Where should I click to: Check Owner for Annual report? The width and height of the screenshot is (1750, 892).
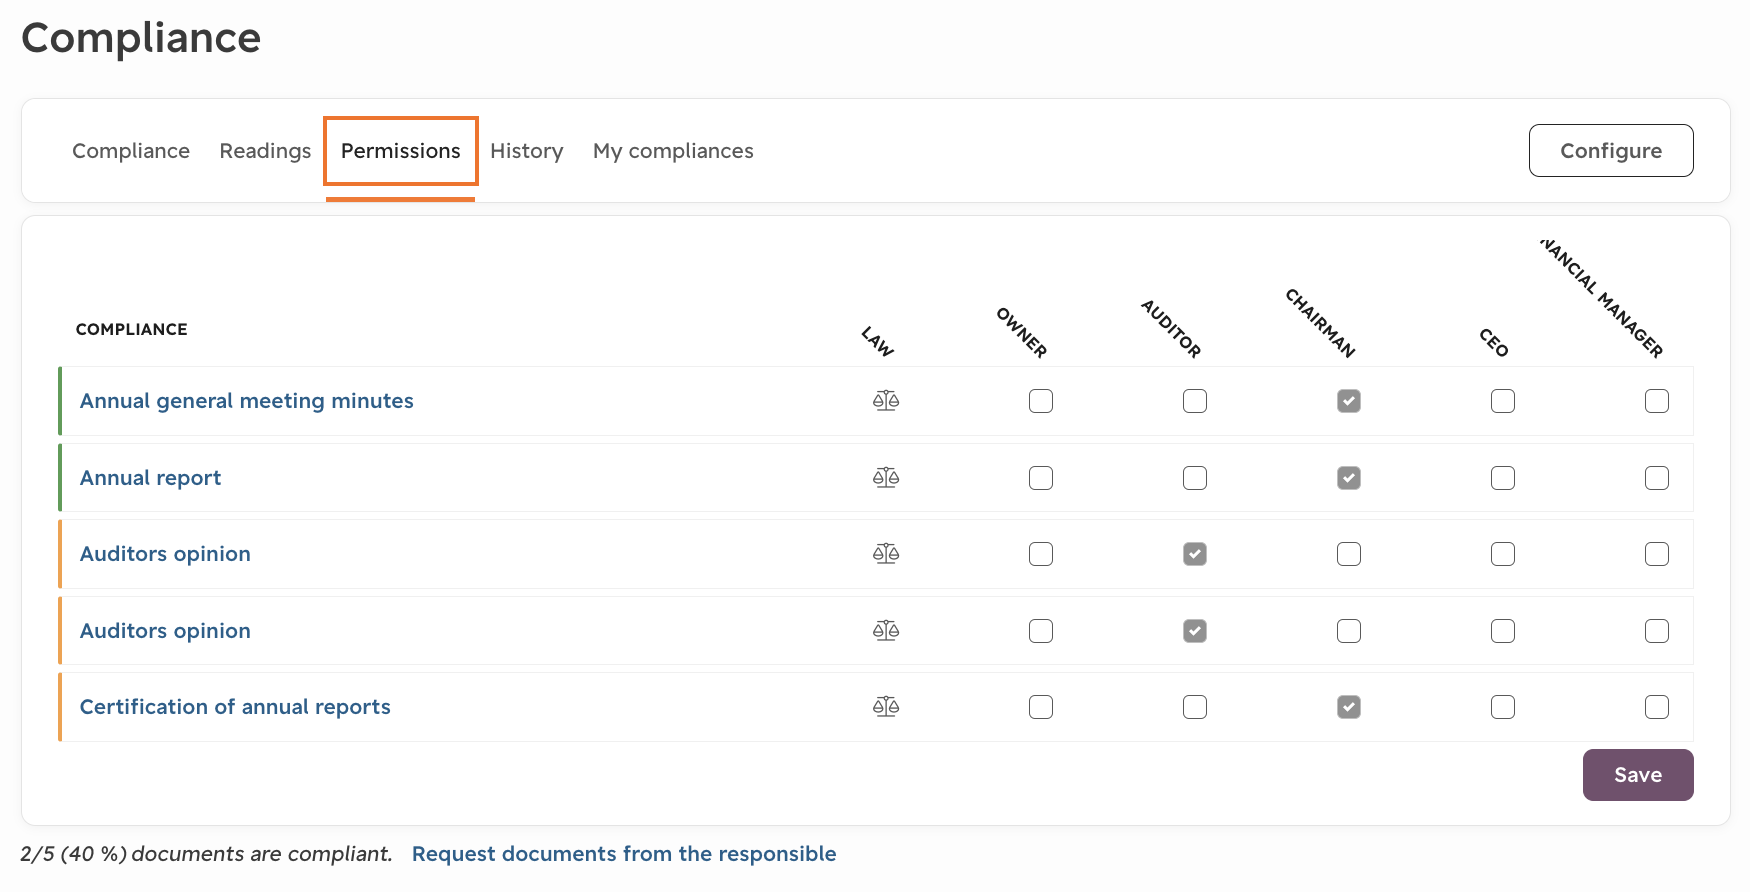[1041, 478]
